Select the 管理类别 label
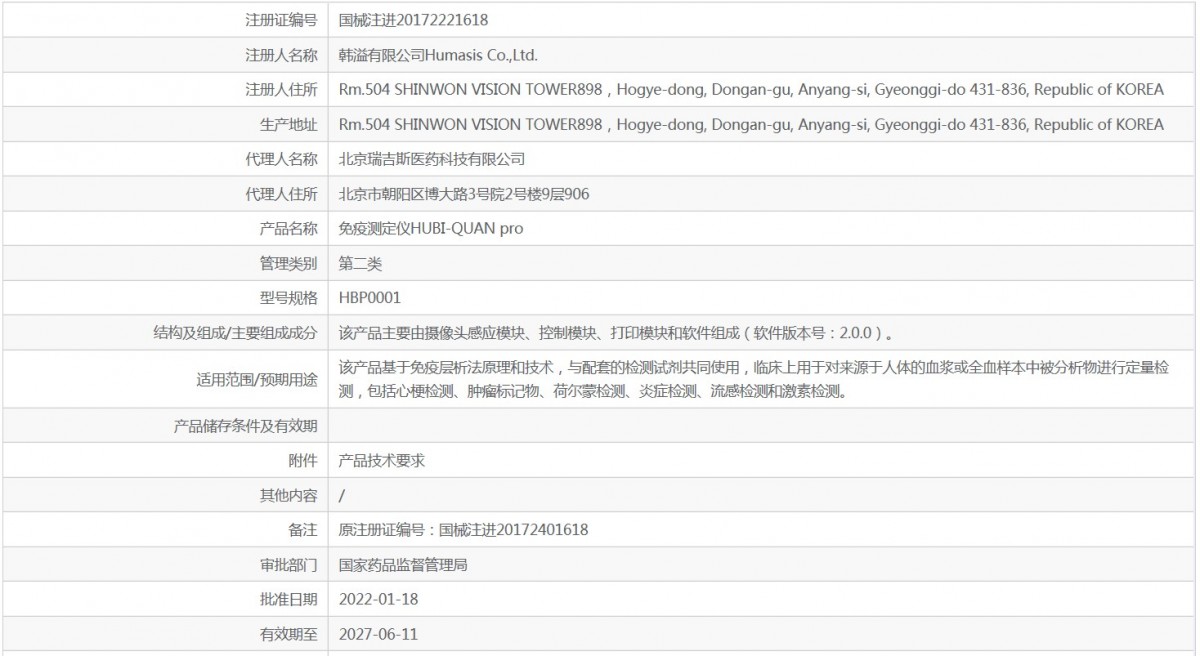 pos(289,264)
